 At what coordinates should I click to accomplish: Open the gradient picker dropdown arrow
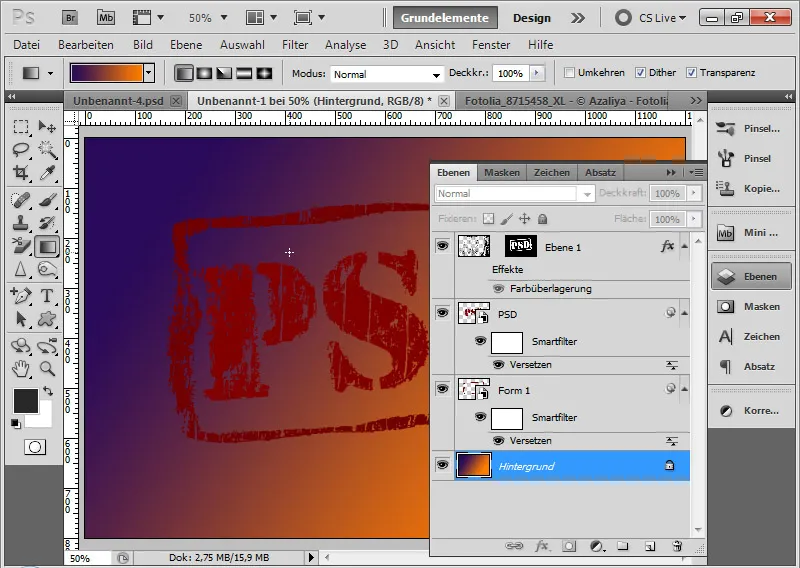point(148,73)
